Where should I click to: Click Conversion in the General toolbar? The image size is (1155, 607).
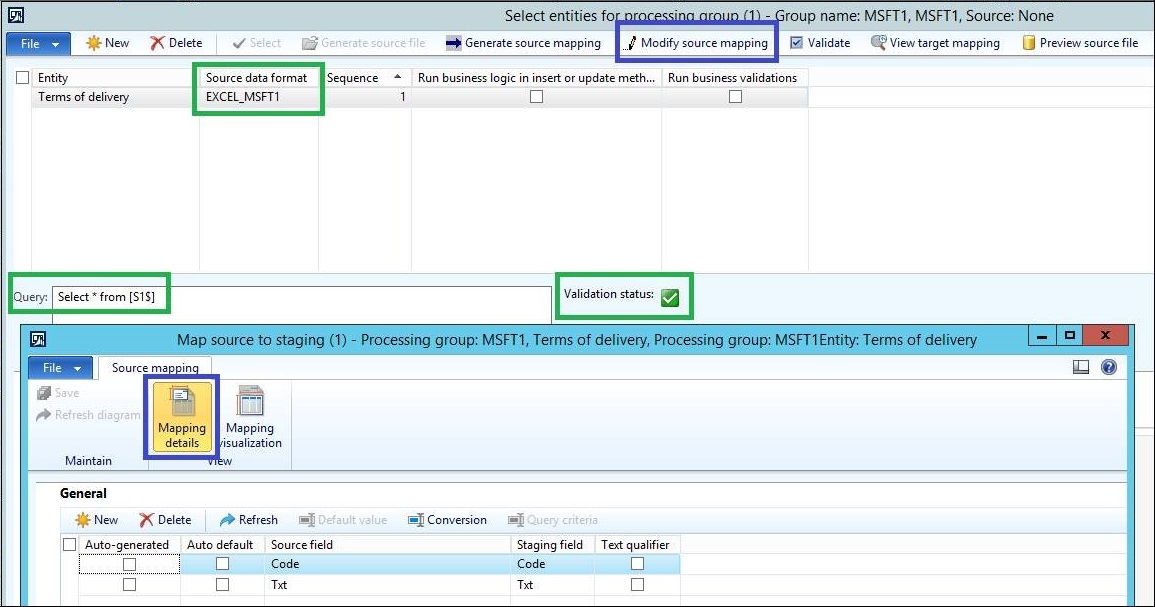click(447, 520)
